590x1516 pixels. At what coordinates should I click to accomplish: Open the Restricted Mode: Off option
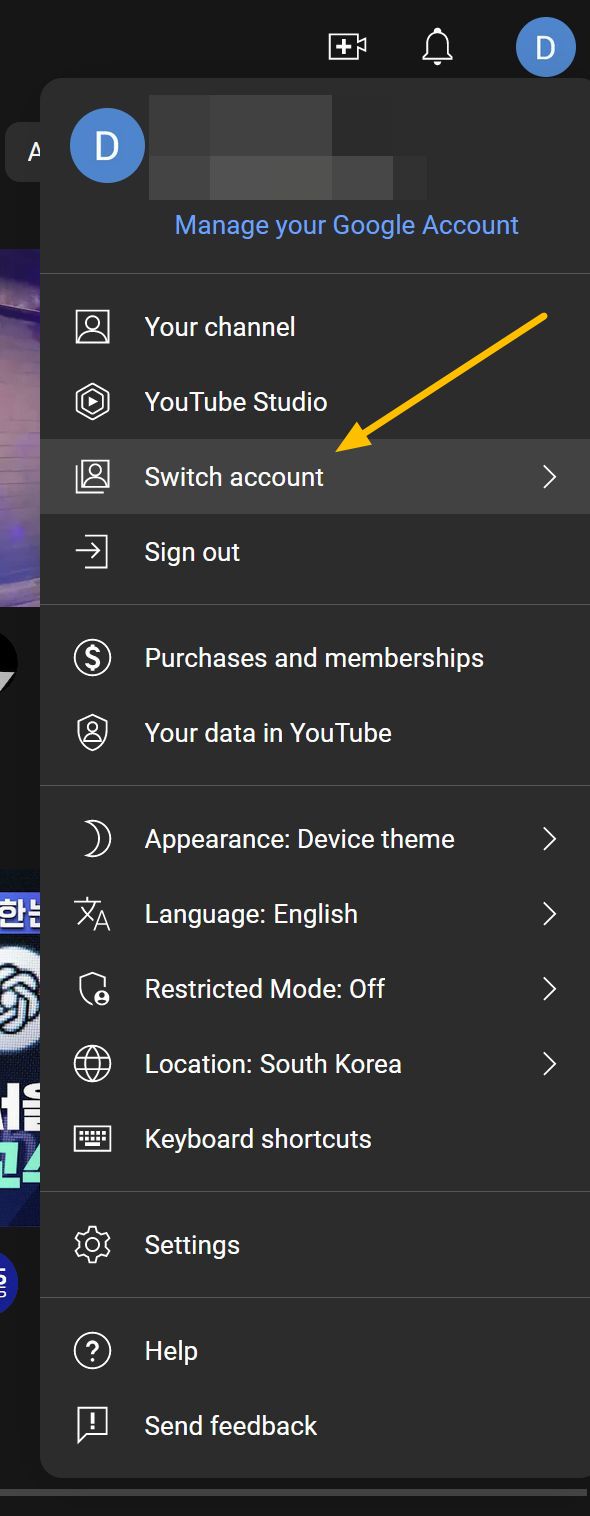point(315,989)
